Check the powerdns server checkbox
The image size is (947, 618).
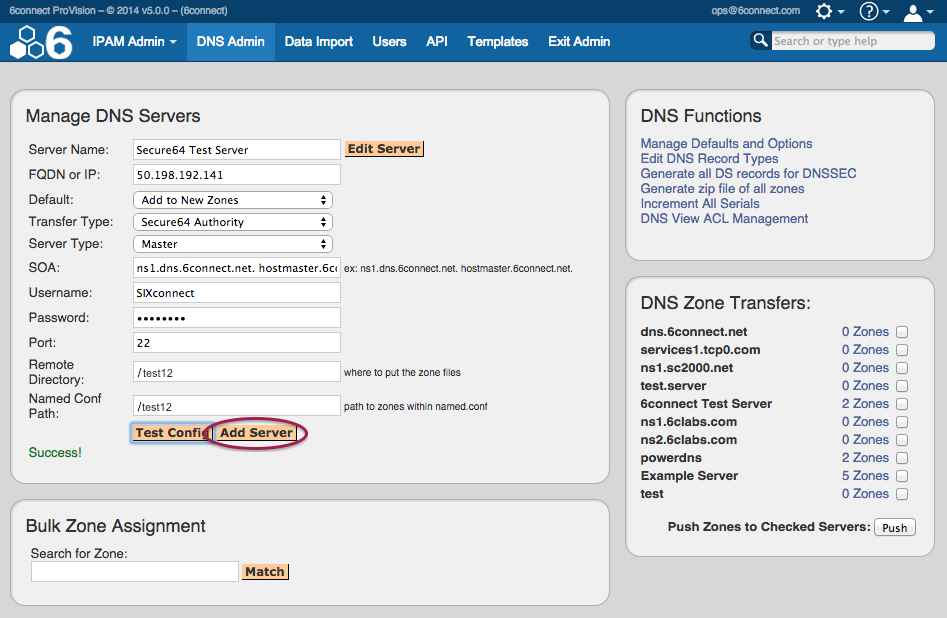coord(902,458)
